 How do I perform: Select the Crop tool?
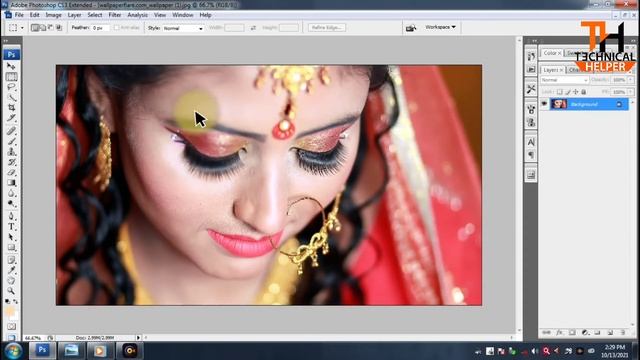(11, 108)
